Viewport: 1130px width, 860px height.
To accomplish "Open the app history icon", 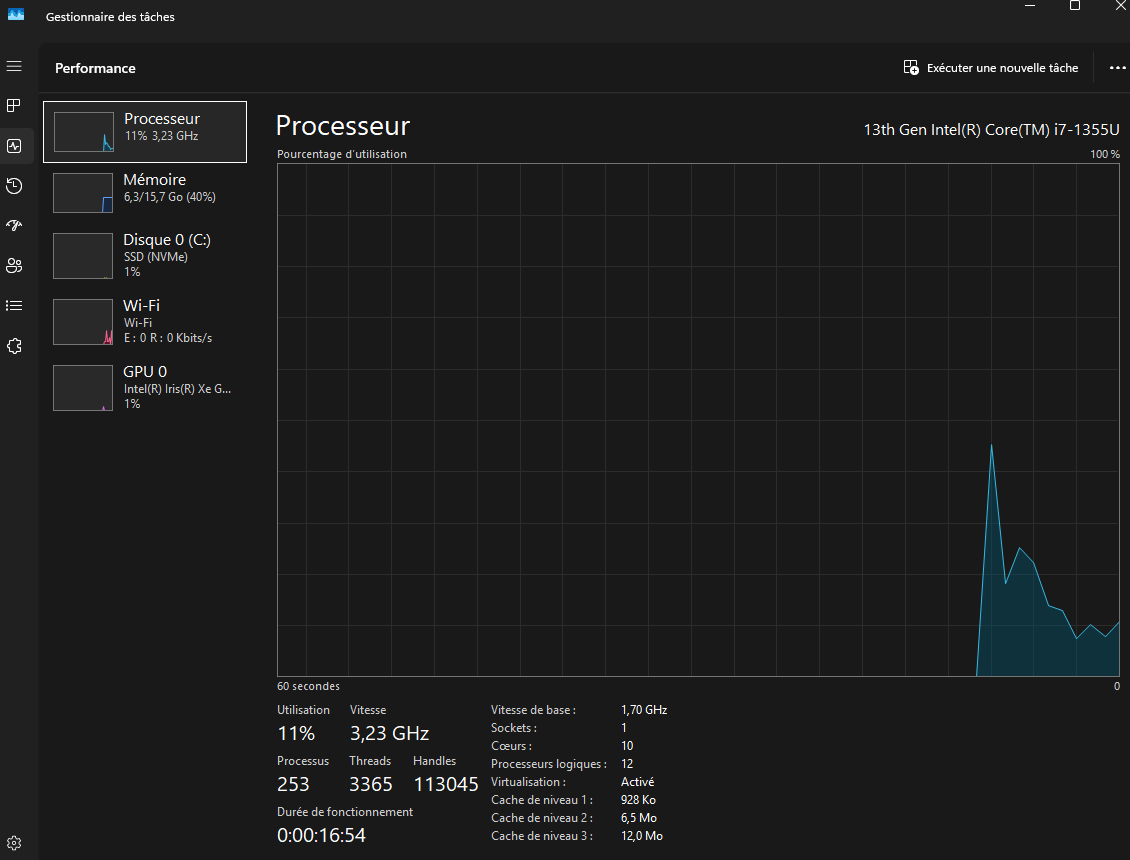I will pos(14,186).
